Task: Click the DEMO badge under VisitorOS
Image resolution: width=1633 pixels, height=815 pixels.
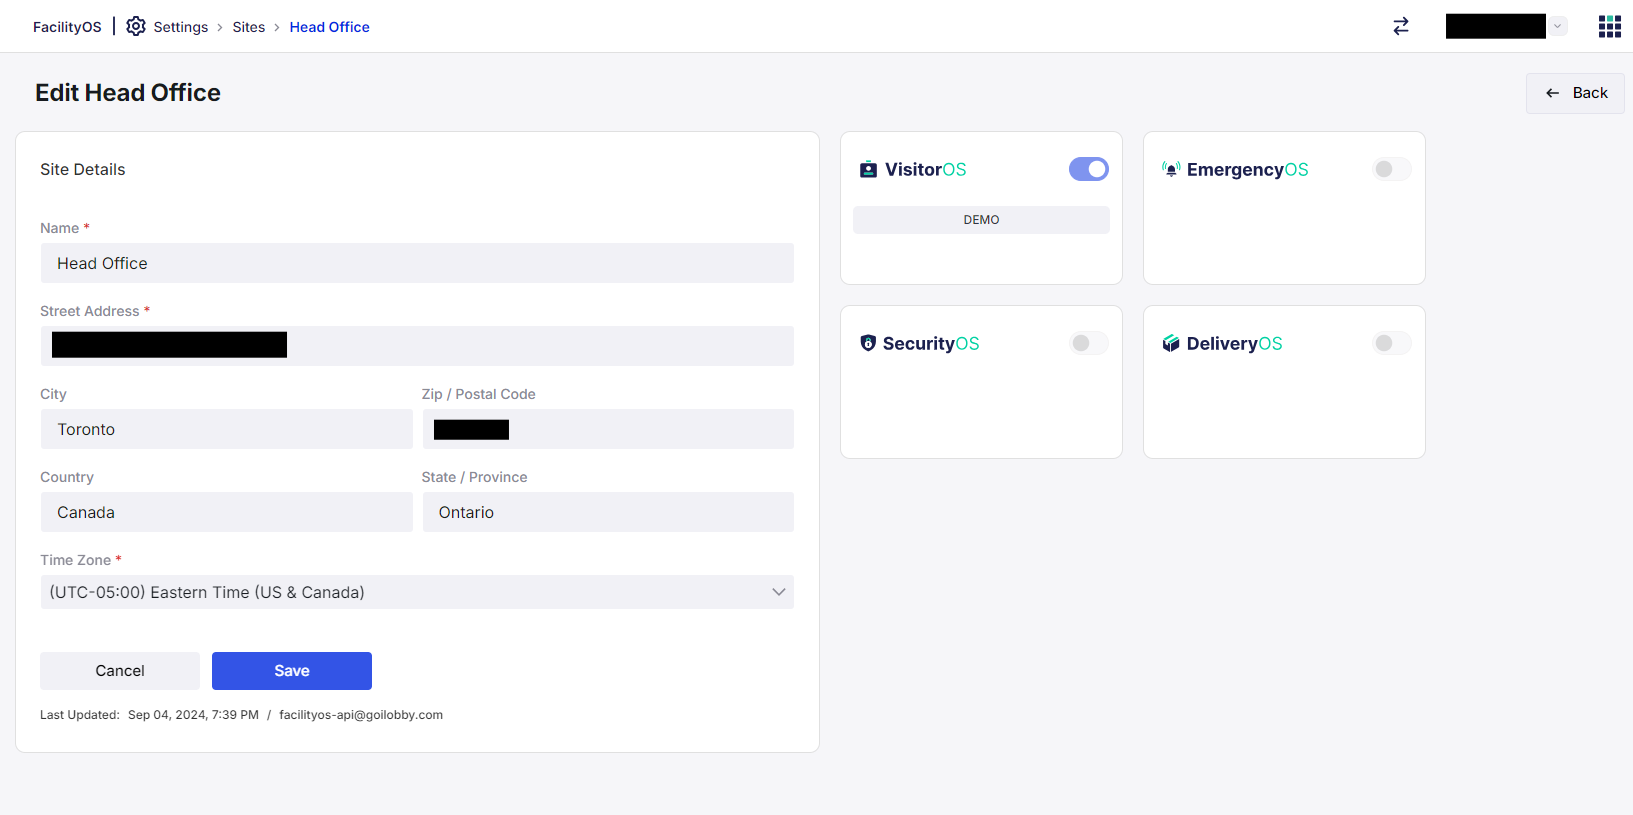Action: pyautogui.click(x=981, y=220)
